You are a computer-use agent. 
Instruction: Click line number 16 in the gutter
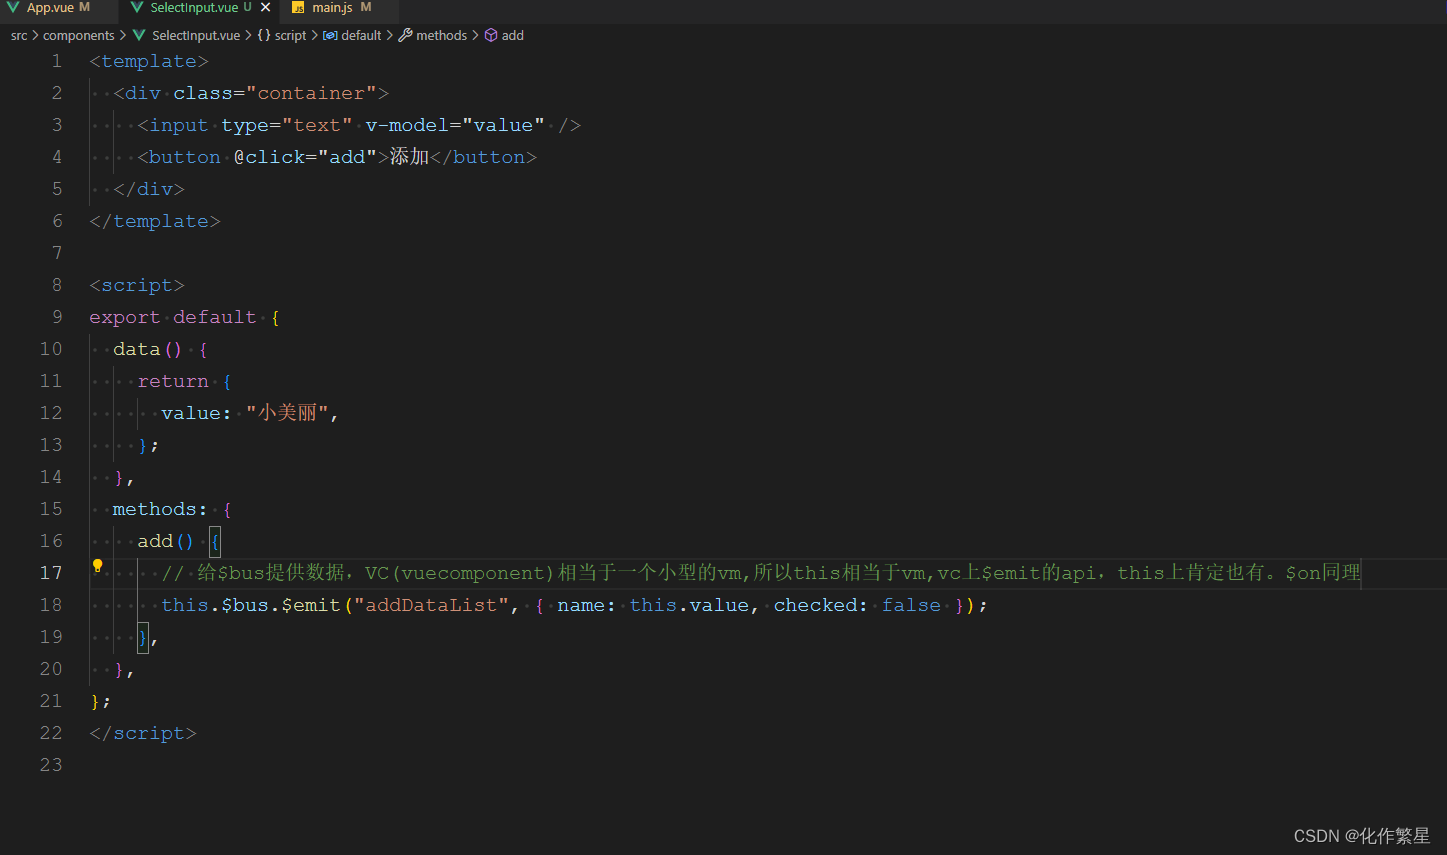[x=51, y=541]
